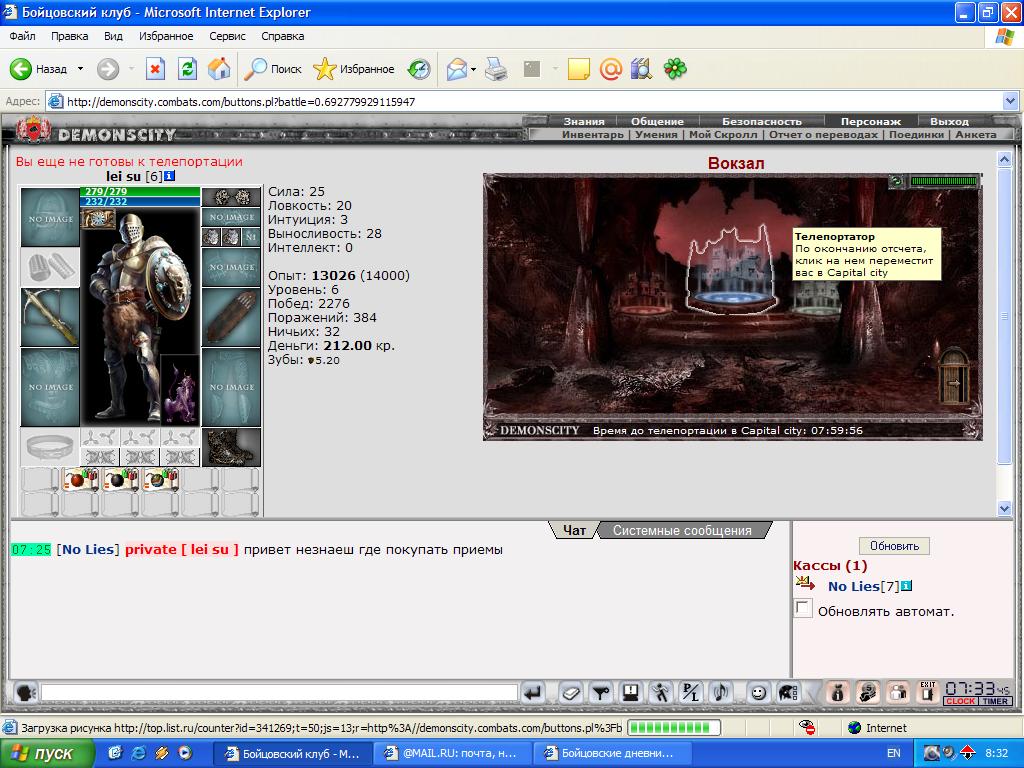The image size is (1024, 768).
Task: Open the Инвентарь link in game header
Action: (592, 135)
